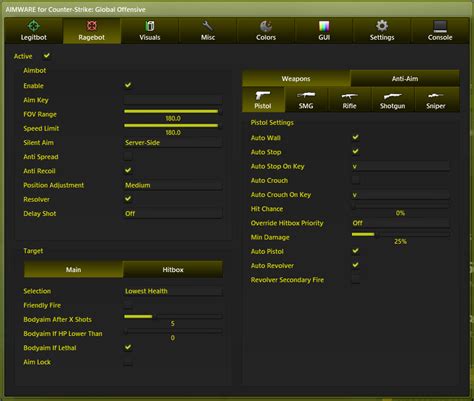
Task: Select the Main target tab
Action: (73, 269)
